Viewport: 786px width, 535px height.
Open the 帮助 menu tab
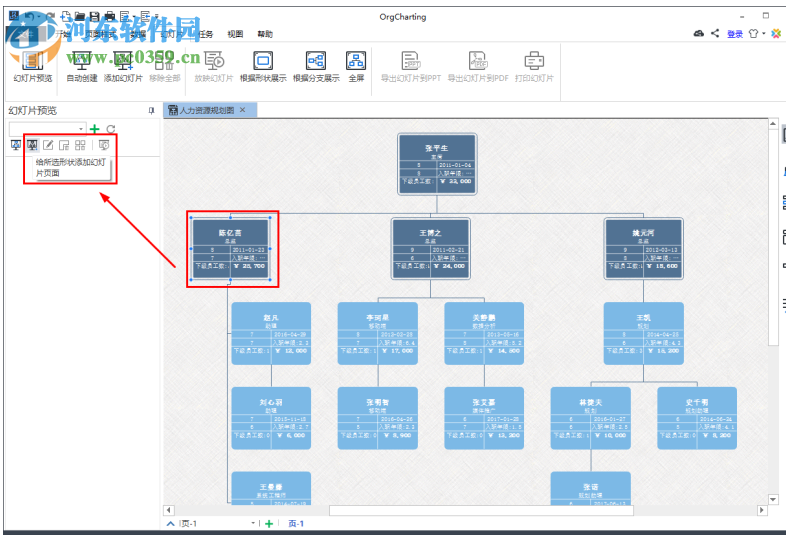265,34
